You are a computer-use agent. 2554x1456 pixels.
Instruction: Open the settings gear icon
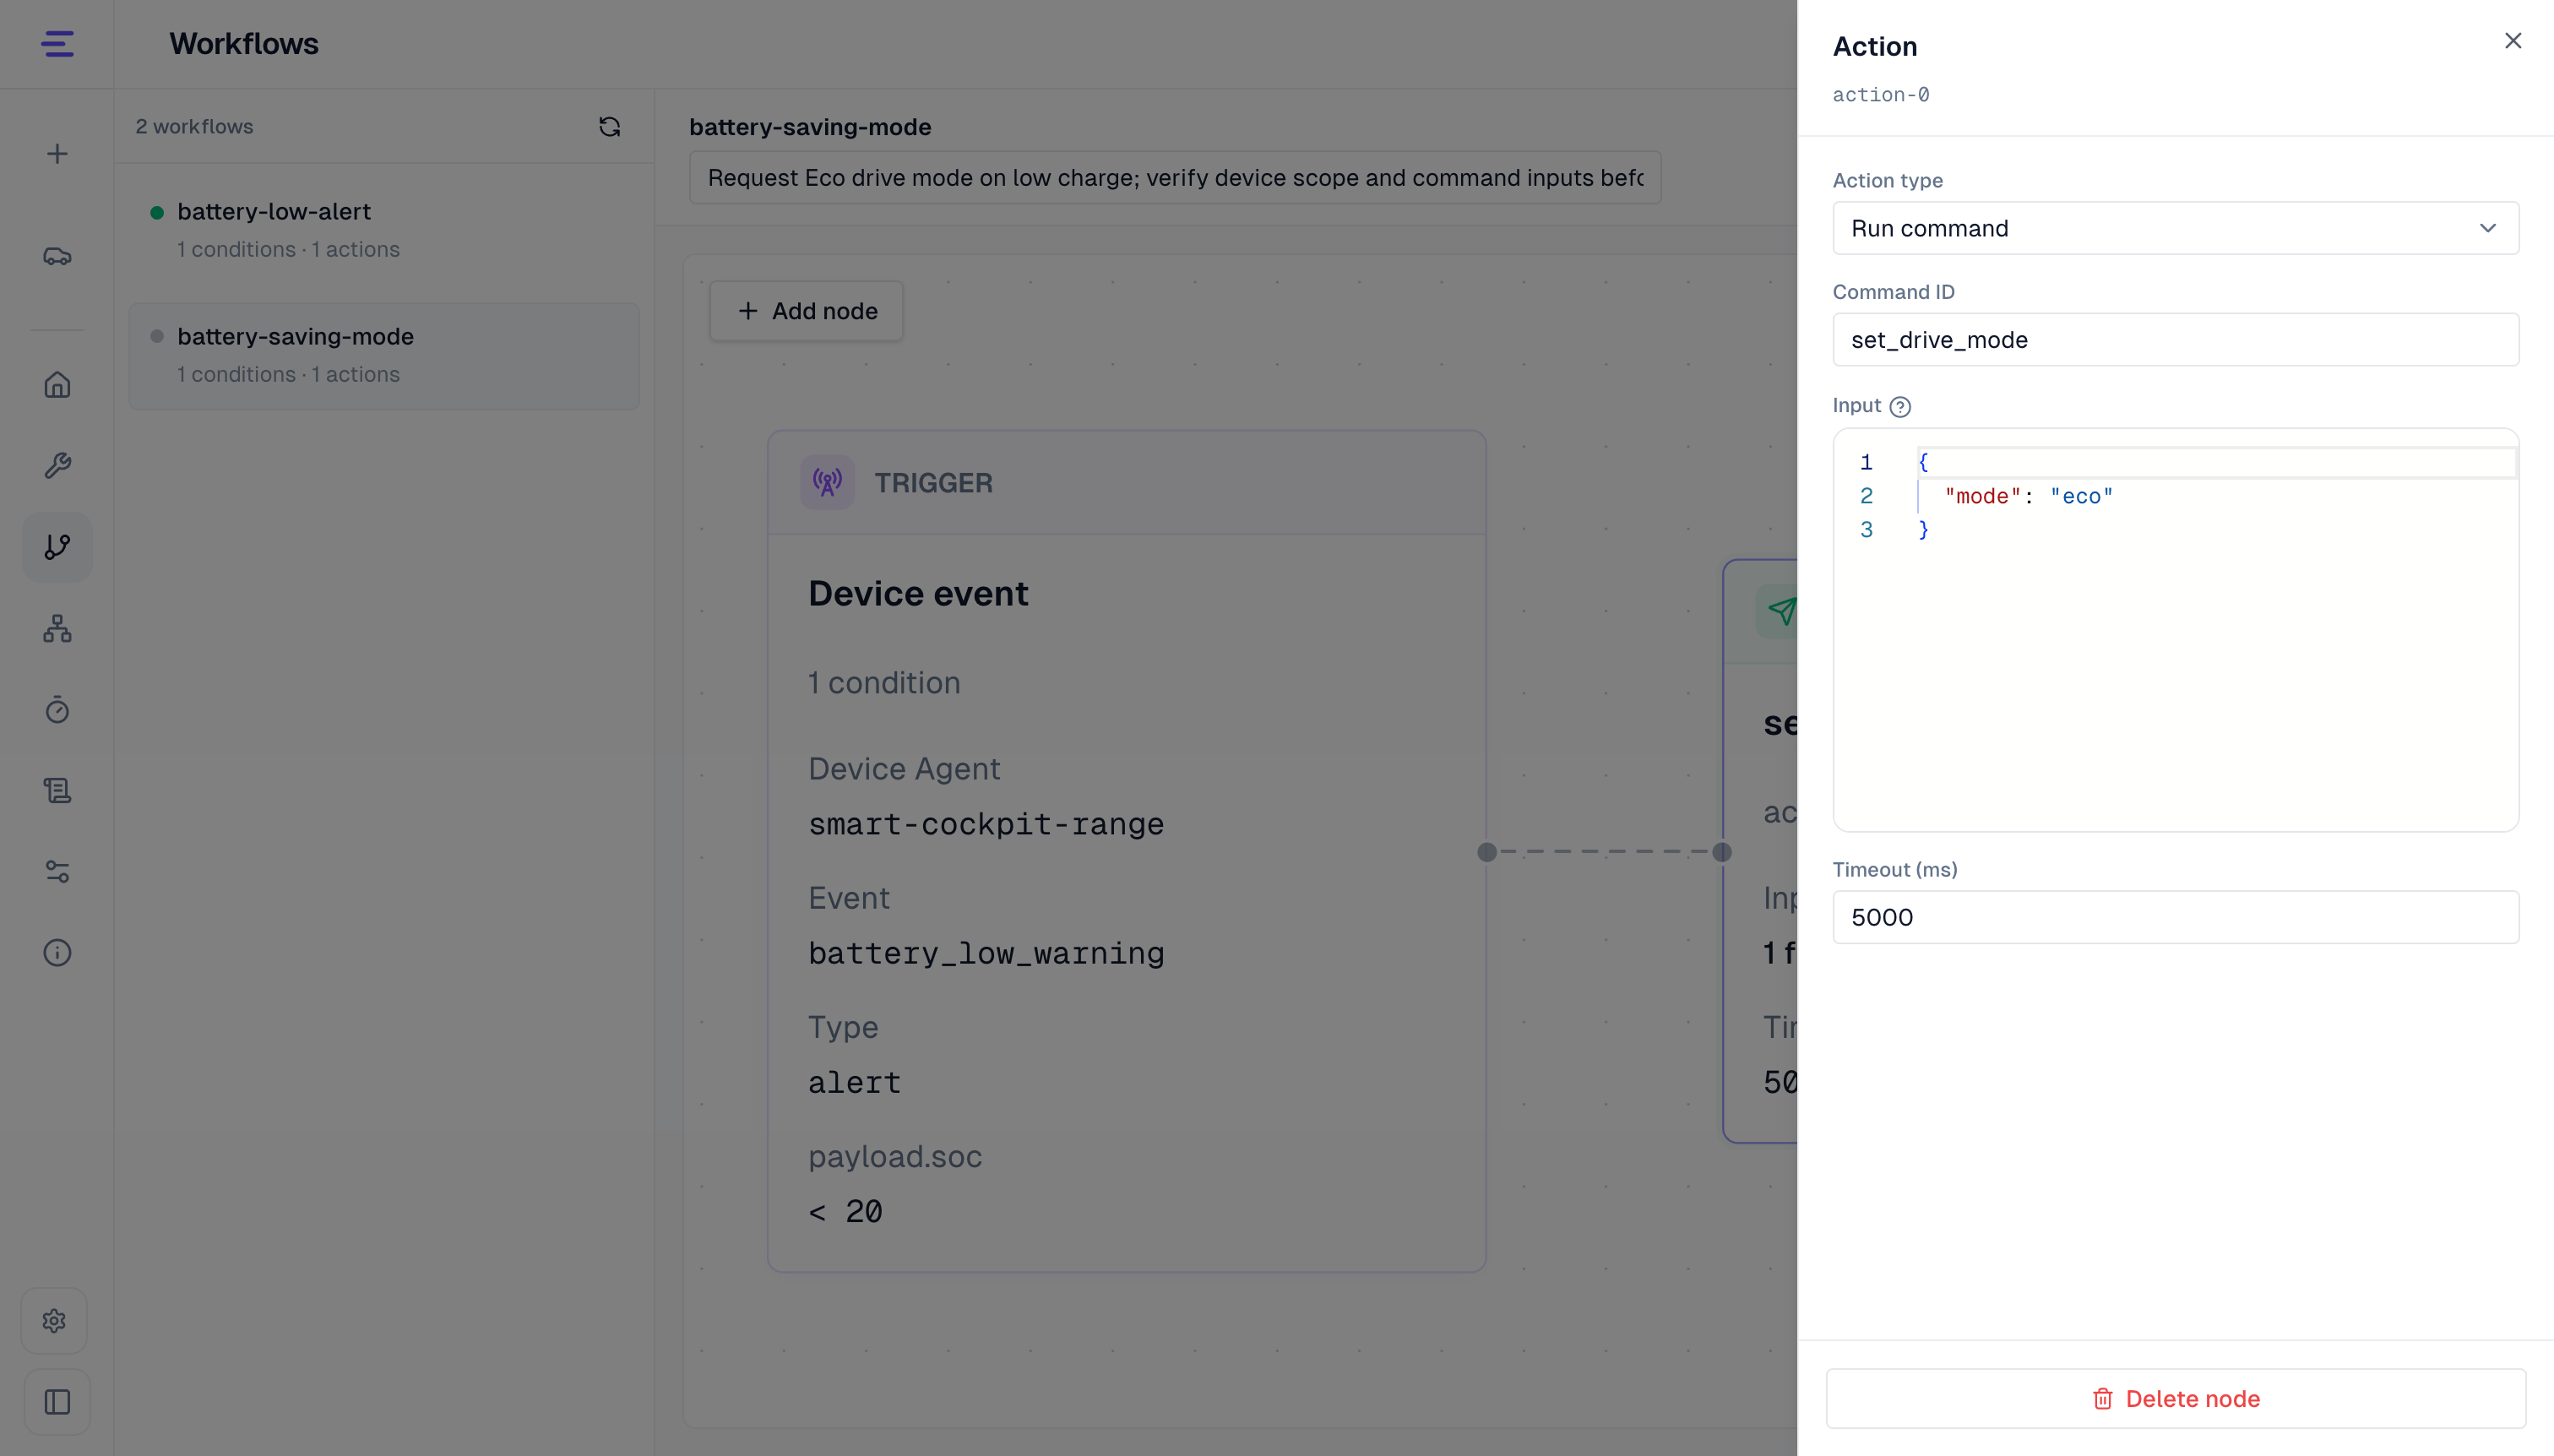pyautogui.click(x=55, y=1321)
